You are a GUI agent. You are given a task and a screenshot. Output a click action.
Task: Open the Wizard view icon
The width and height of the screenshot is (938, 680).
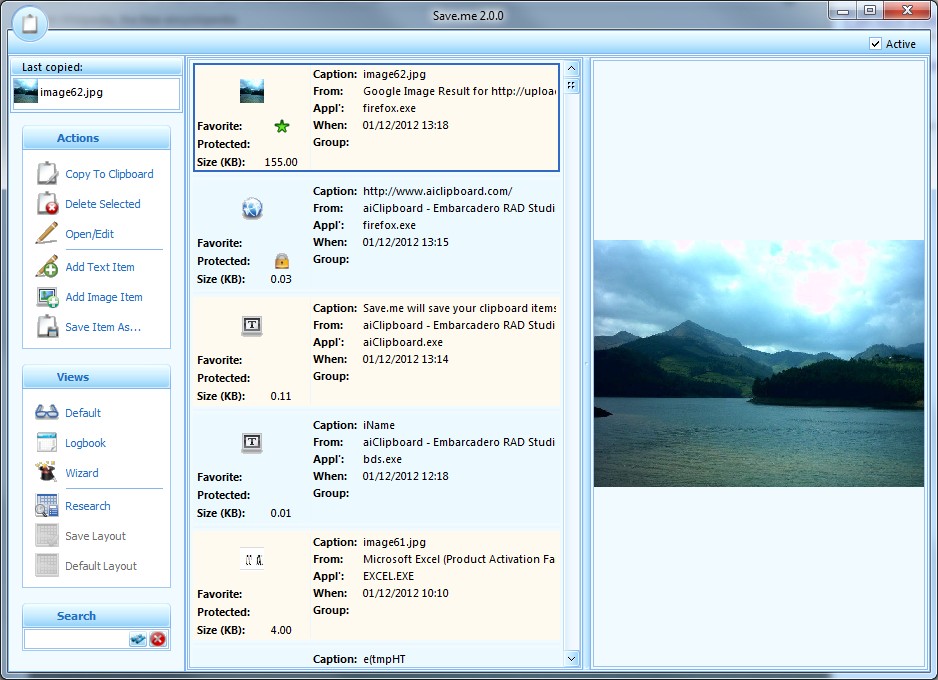tap(47, 473)
